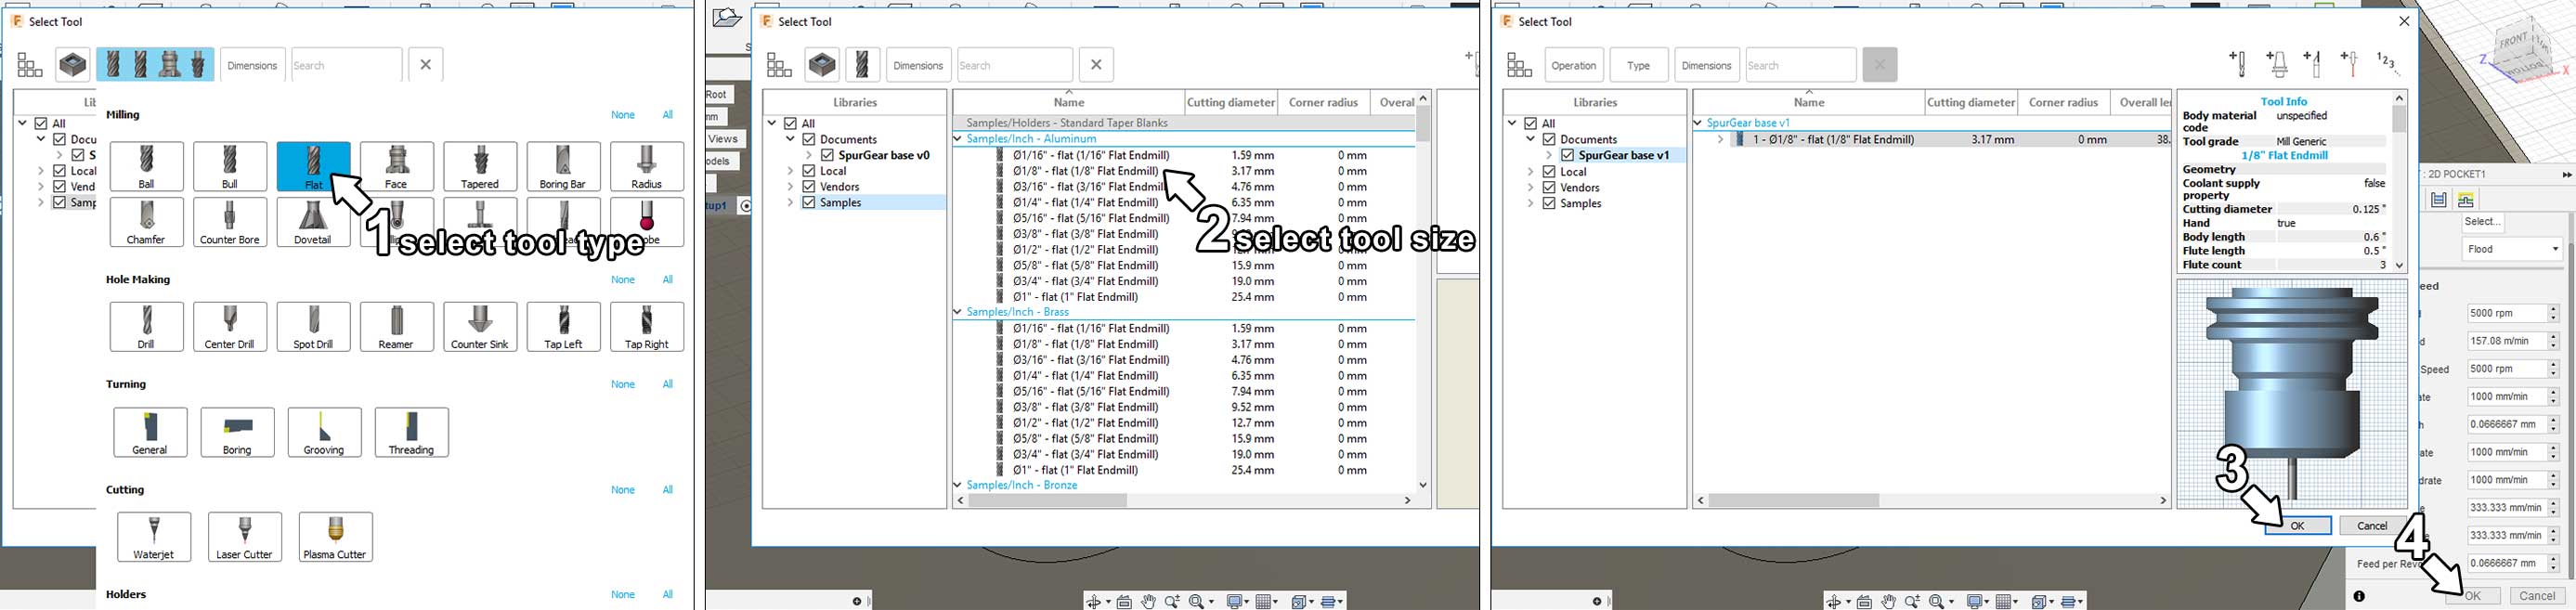Image resolution: width=2576 pixels, height=610 pixels.
Task: Toggle Samples checkbox in the middle dialog
Action: click(x=809, y=202)
